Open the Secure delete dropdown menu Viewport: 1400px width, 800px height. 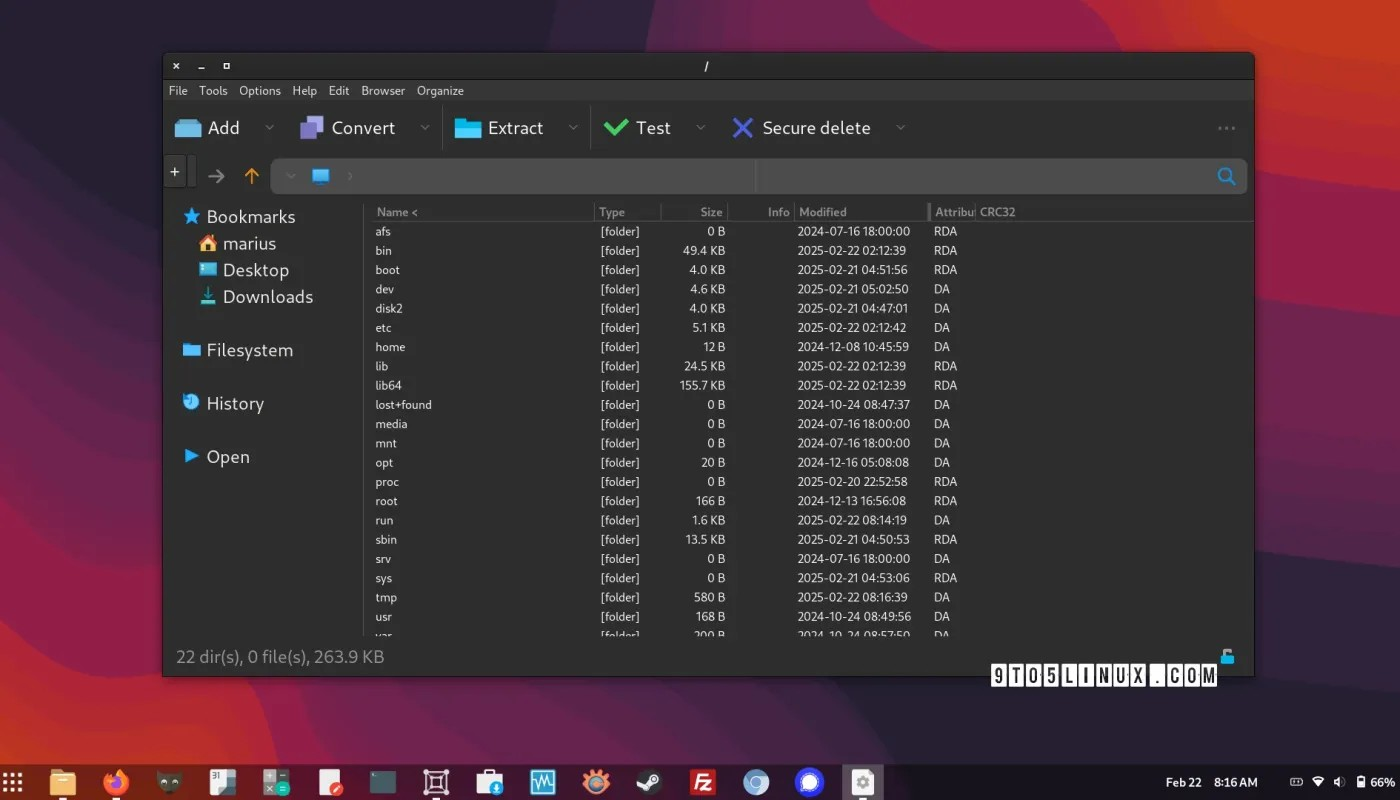click(x=900, y=127)
